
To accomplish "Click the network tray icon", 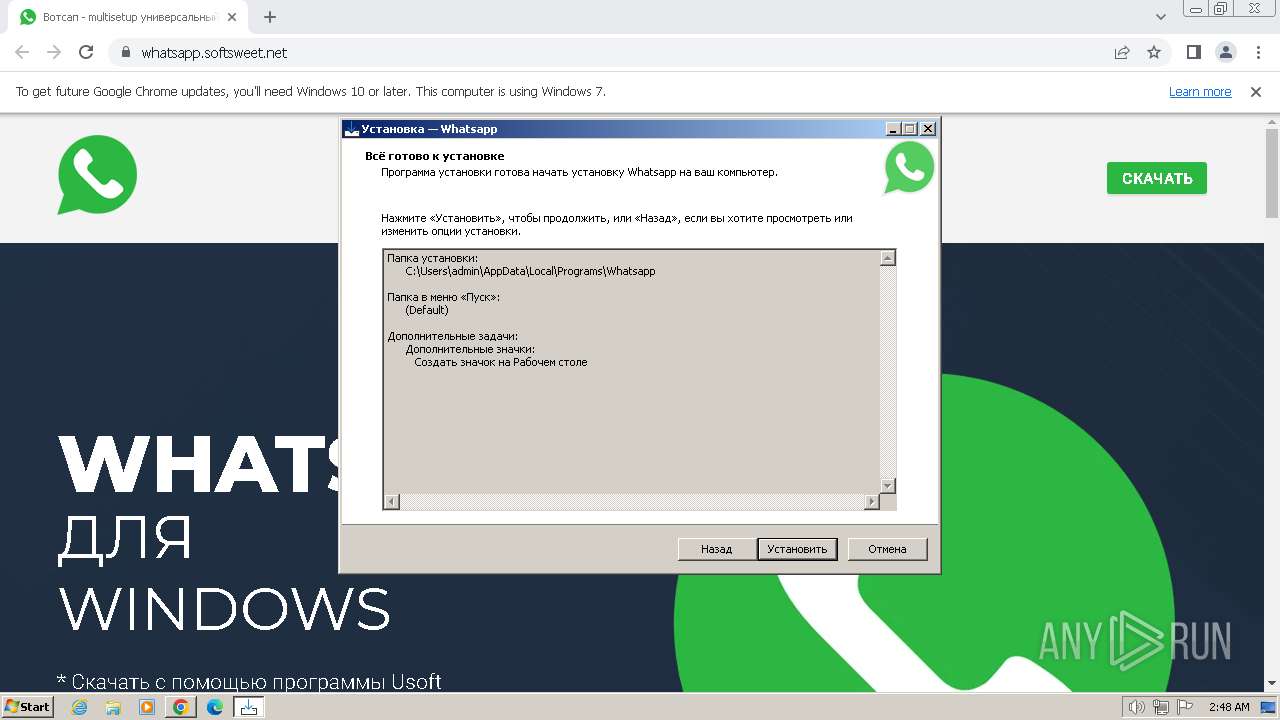I will (1161, 707).
